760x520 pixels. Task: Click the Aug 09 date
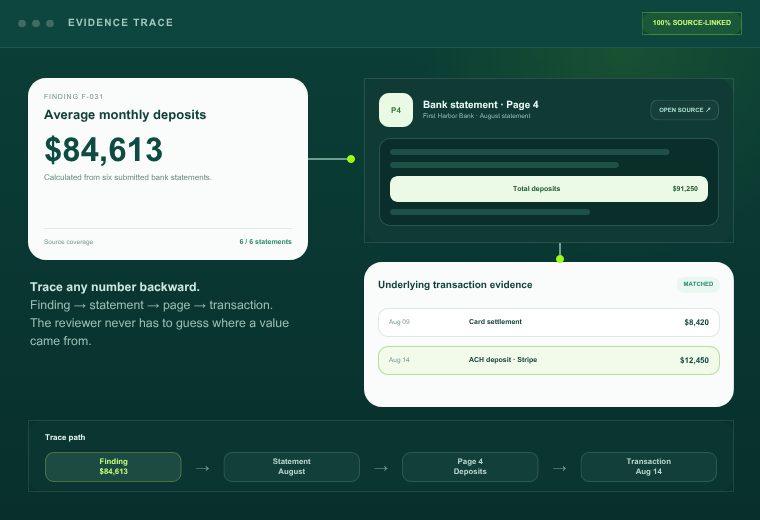399,322
